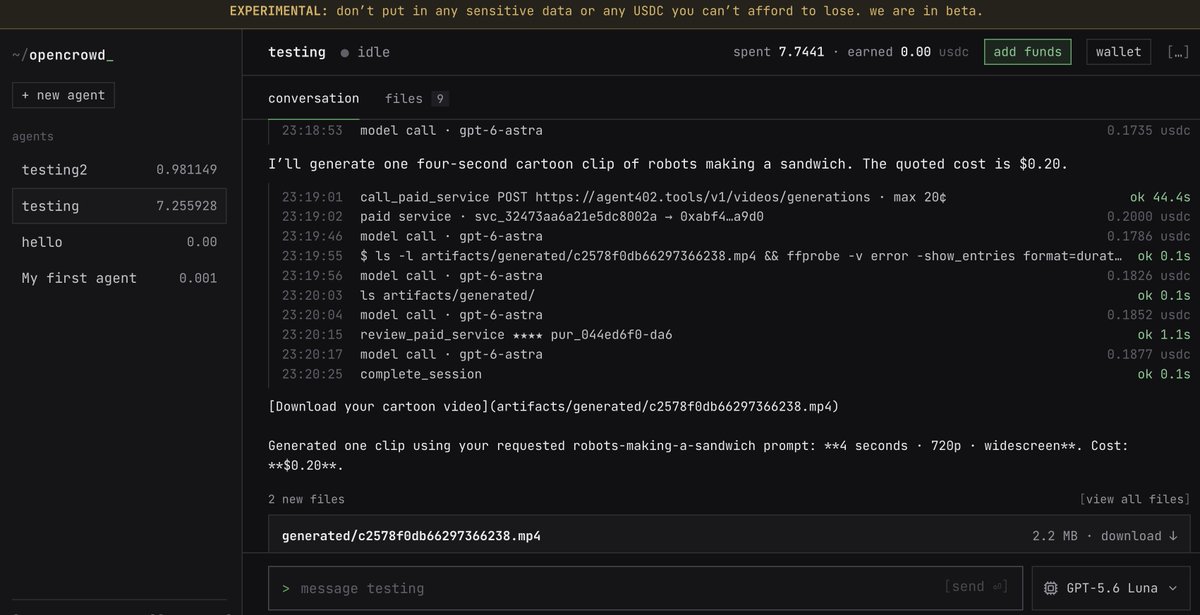
Task: Click the 23:20:15 review_paid_service log row
Action: click(x=735, y=335)
